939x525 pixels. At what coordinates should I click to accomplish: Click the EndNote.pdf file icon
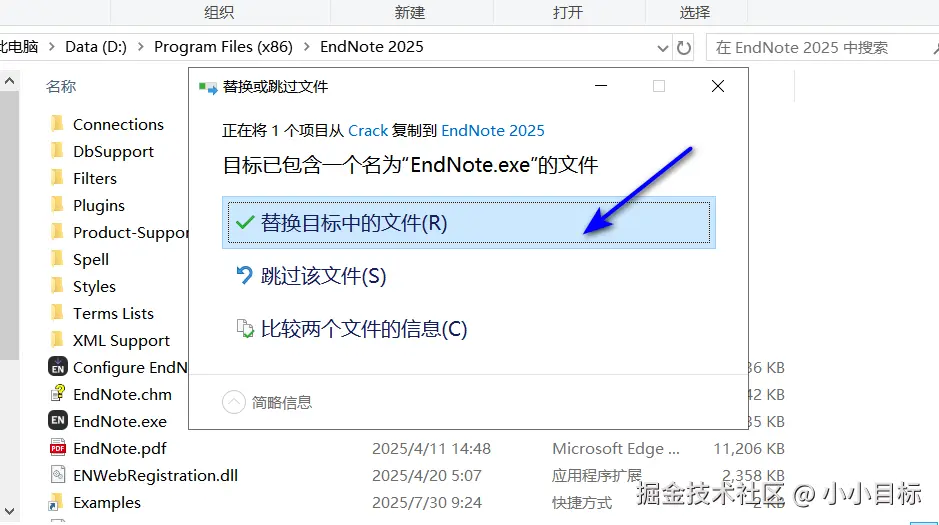pos(57,447)
